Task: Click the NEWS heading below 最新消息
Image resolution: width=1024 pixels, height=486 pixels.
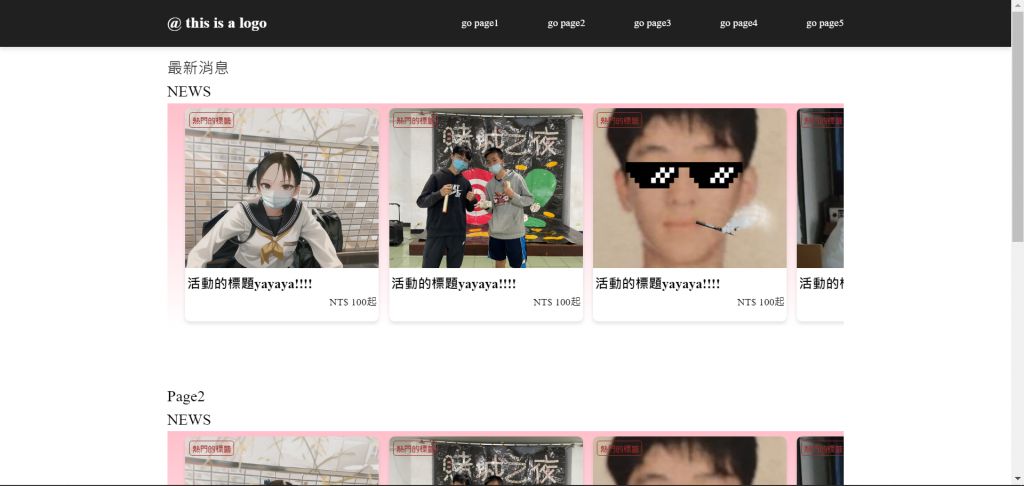Action: click(x=189, y=91)
